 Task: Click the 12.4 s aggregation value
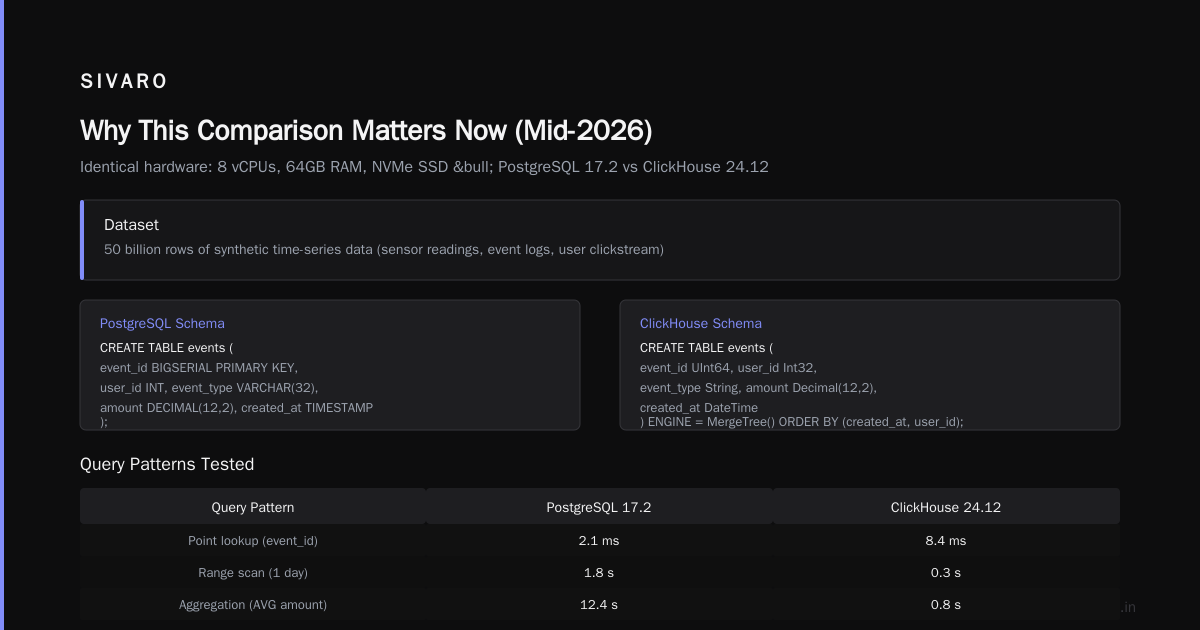click(x=599, y=604)
